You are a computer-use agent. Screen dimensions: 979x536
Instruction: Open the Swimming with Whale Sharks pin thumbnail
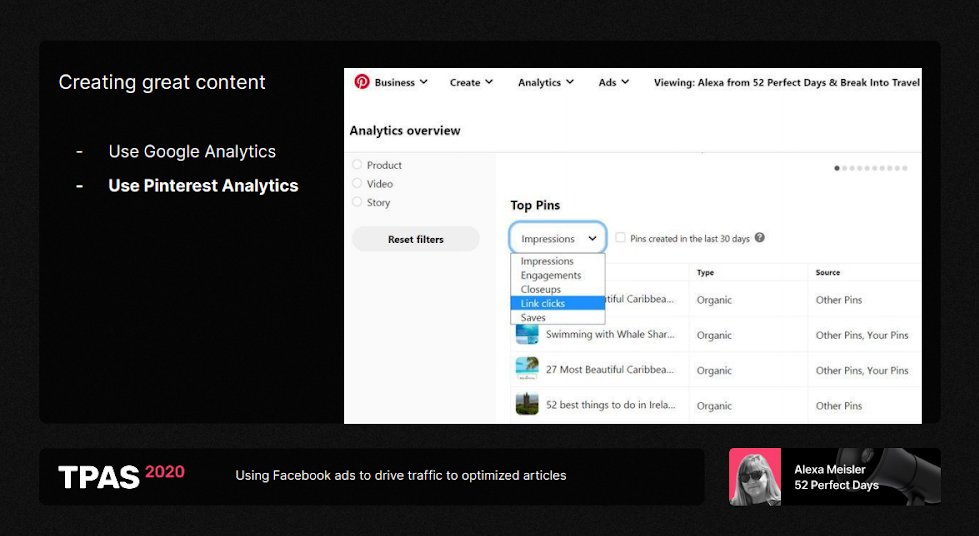click(x=527, y=335)
